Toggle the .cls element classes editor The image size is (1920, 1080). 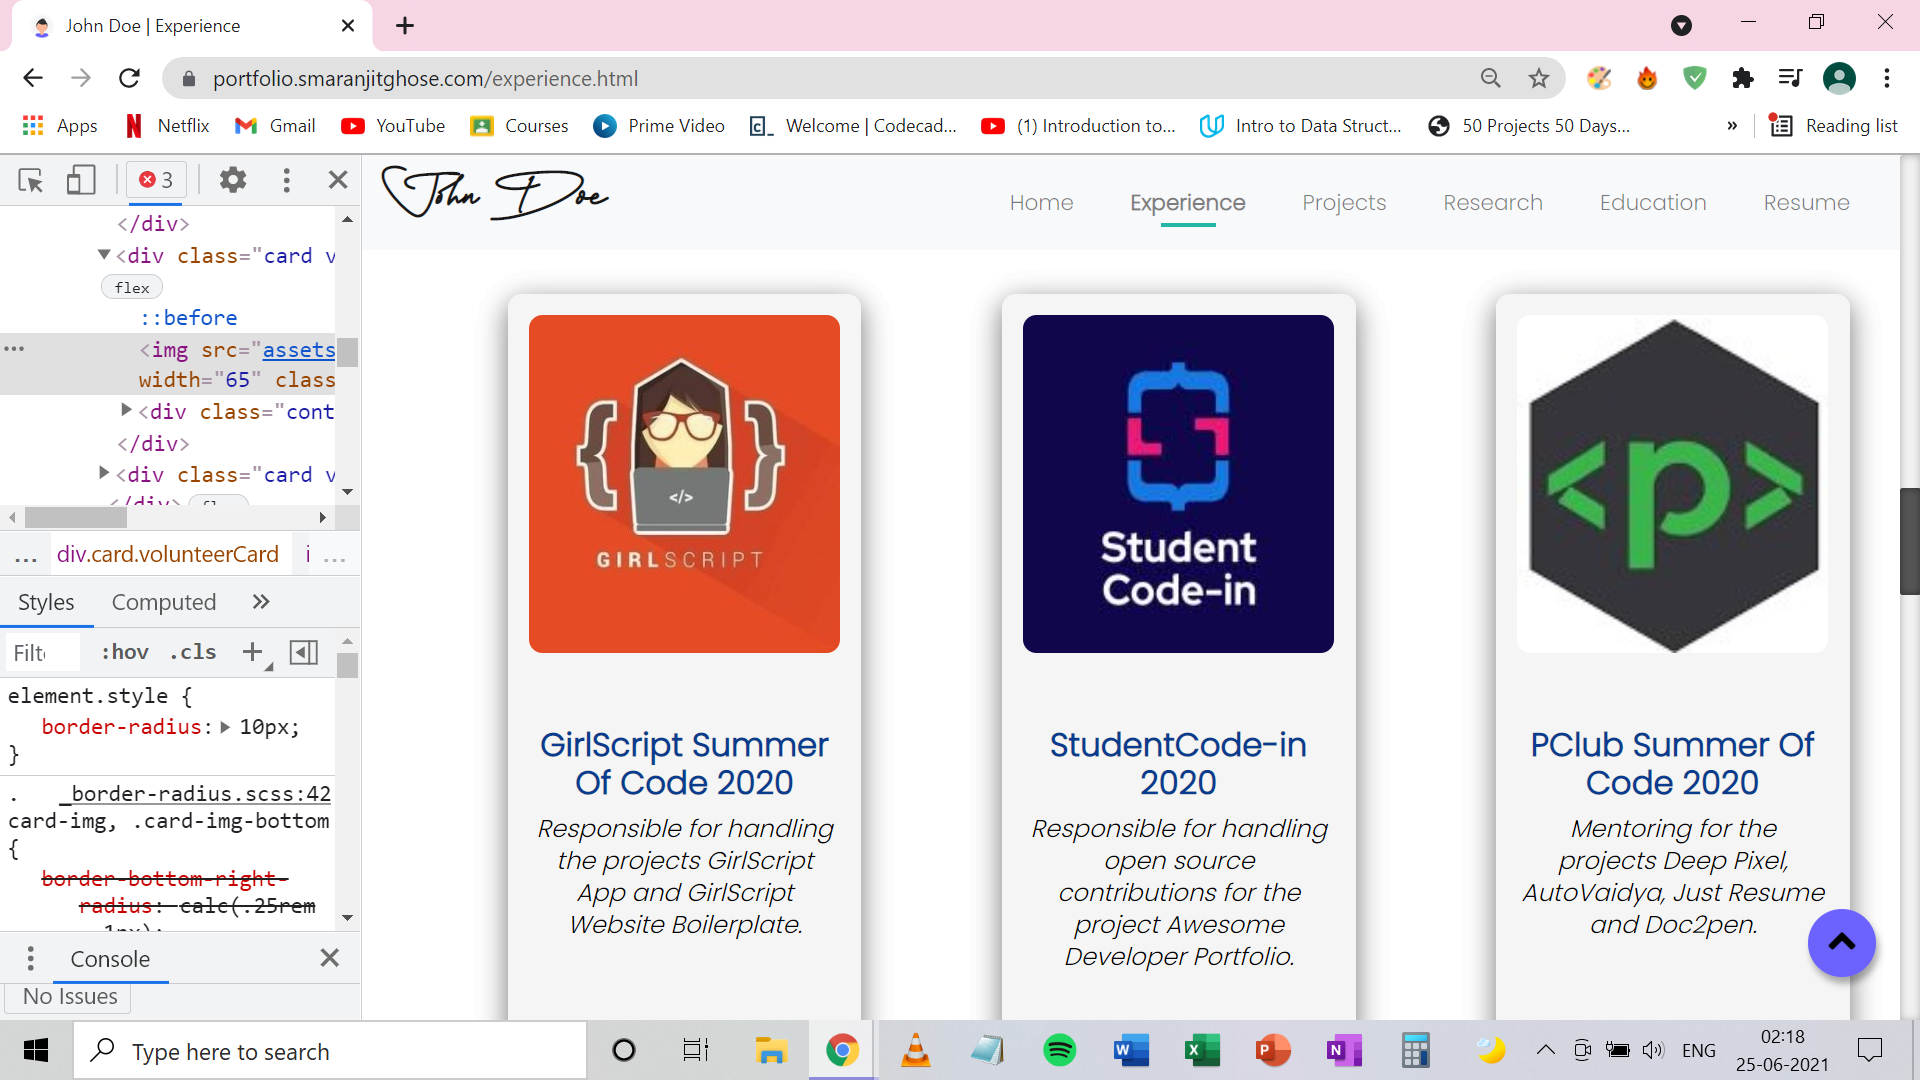pyautogui.click(x=191, y=652)
